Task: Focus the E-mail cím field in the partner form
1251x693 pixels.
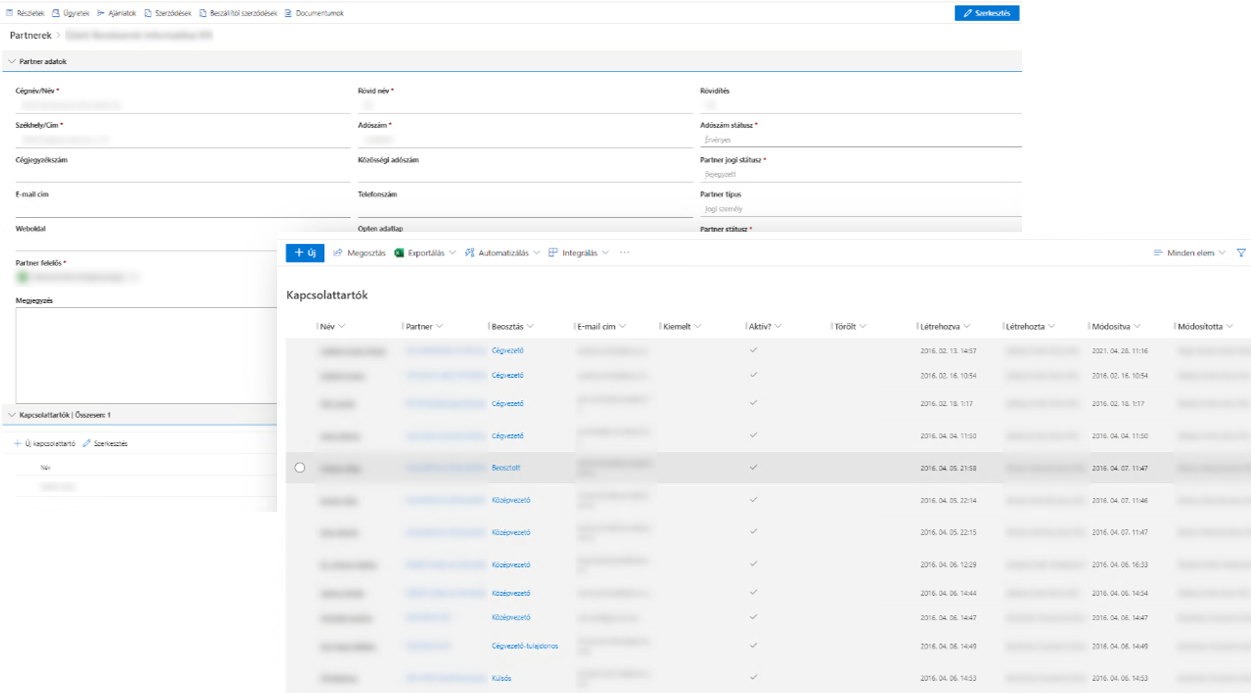Action: coord(183,208)
